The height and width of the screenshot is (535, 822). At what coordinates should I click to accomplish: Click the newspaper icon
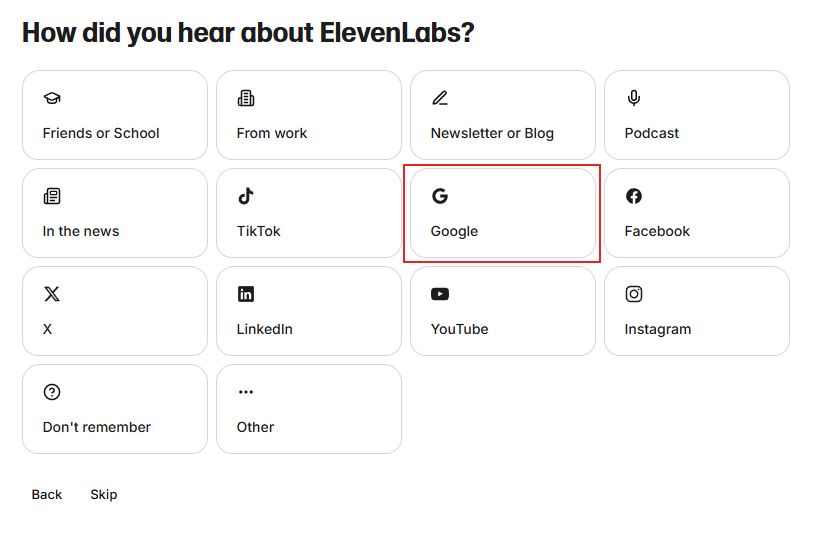pos(52,196)
